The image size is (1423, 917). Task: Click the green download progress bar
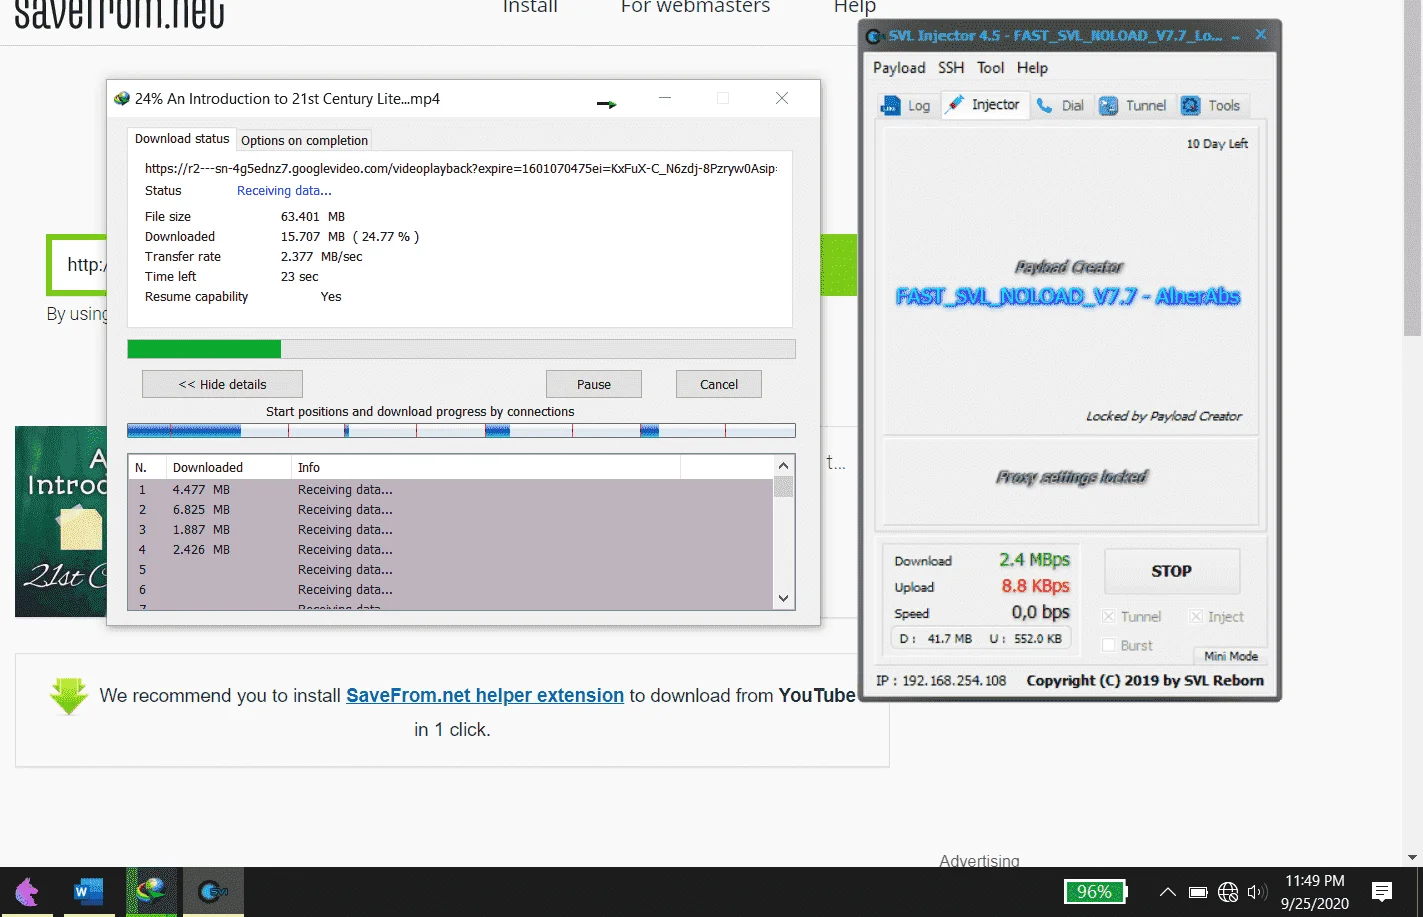coord(461,349)
